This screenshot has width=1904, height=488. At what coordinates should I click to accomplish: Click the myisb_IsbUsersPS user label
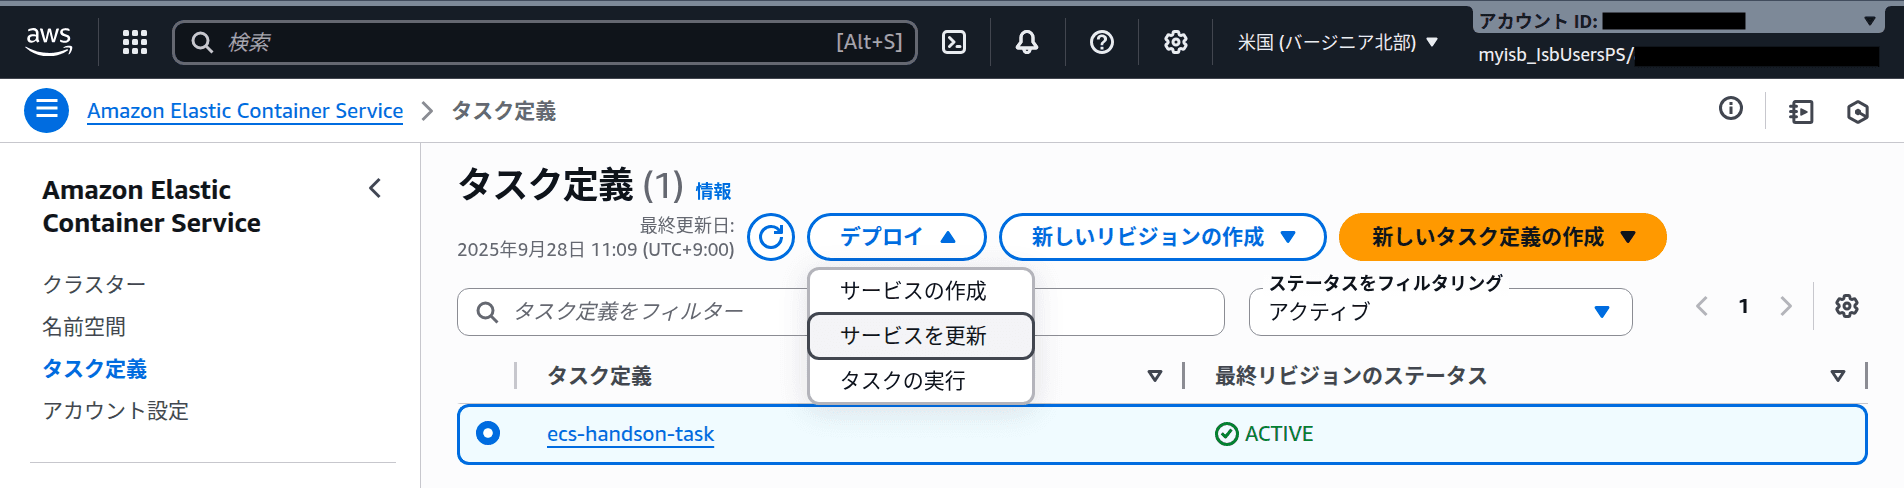(1556, 55)
